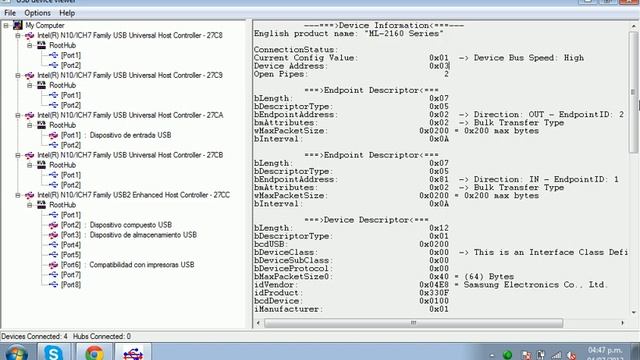Image resolution: width=640 pixels, height=360 pixels.
Task: Click the My Computer icon
Action: (x=18, y=25)
